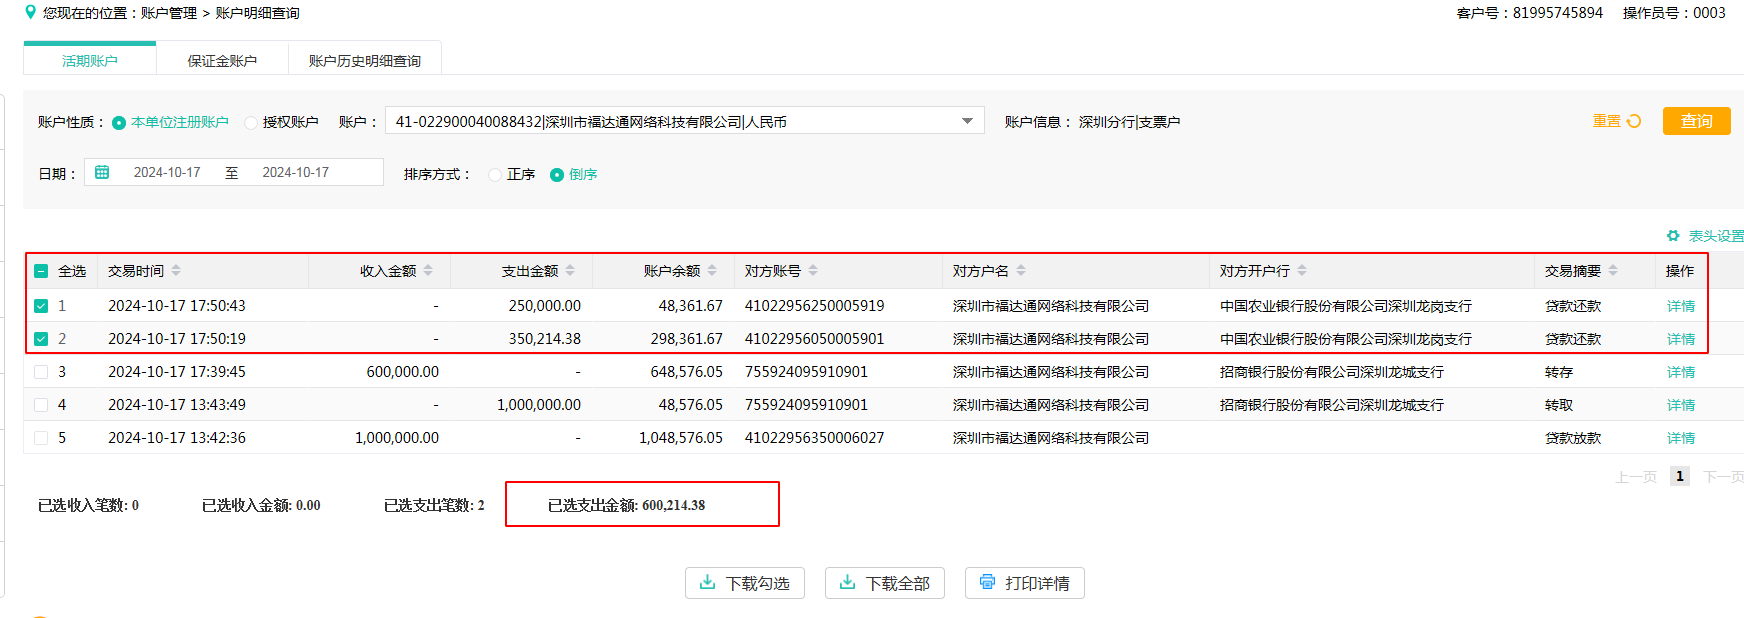This screenshot has height=618, width=1744.
Task: Click 账户管理 in the breadcrumb
Action: pos(169,13)
